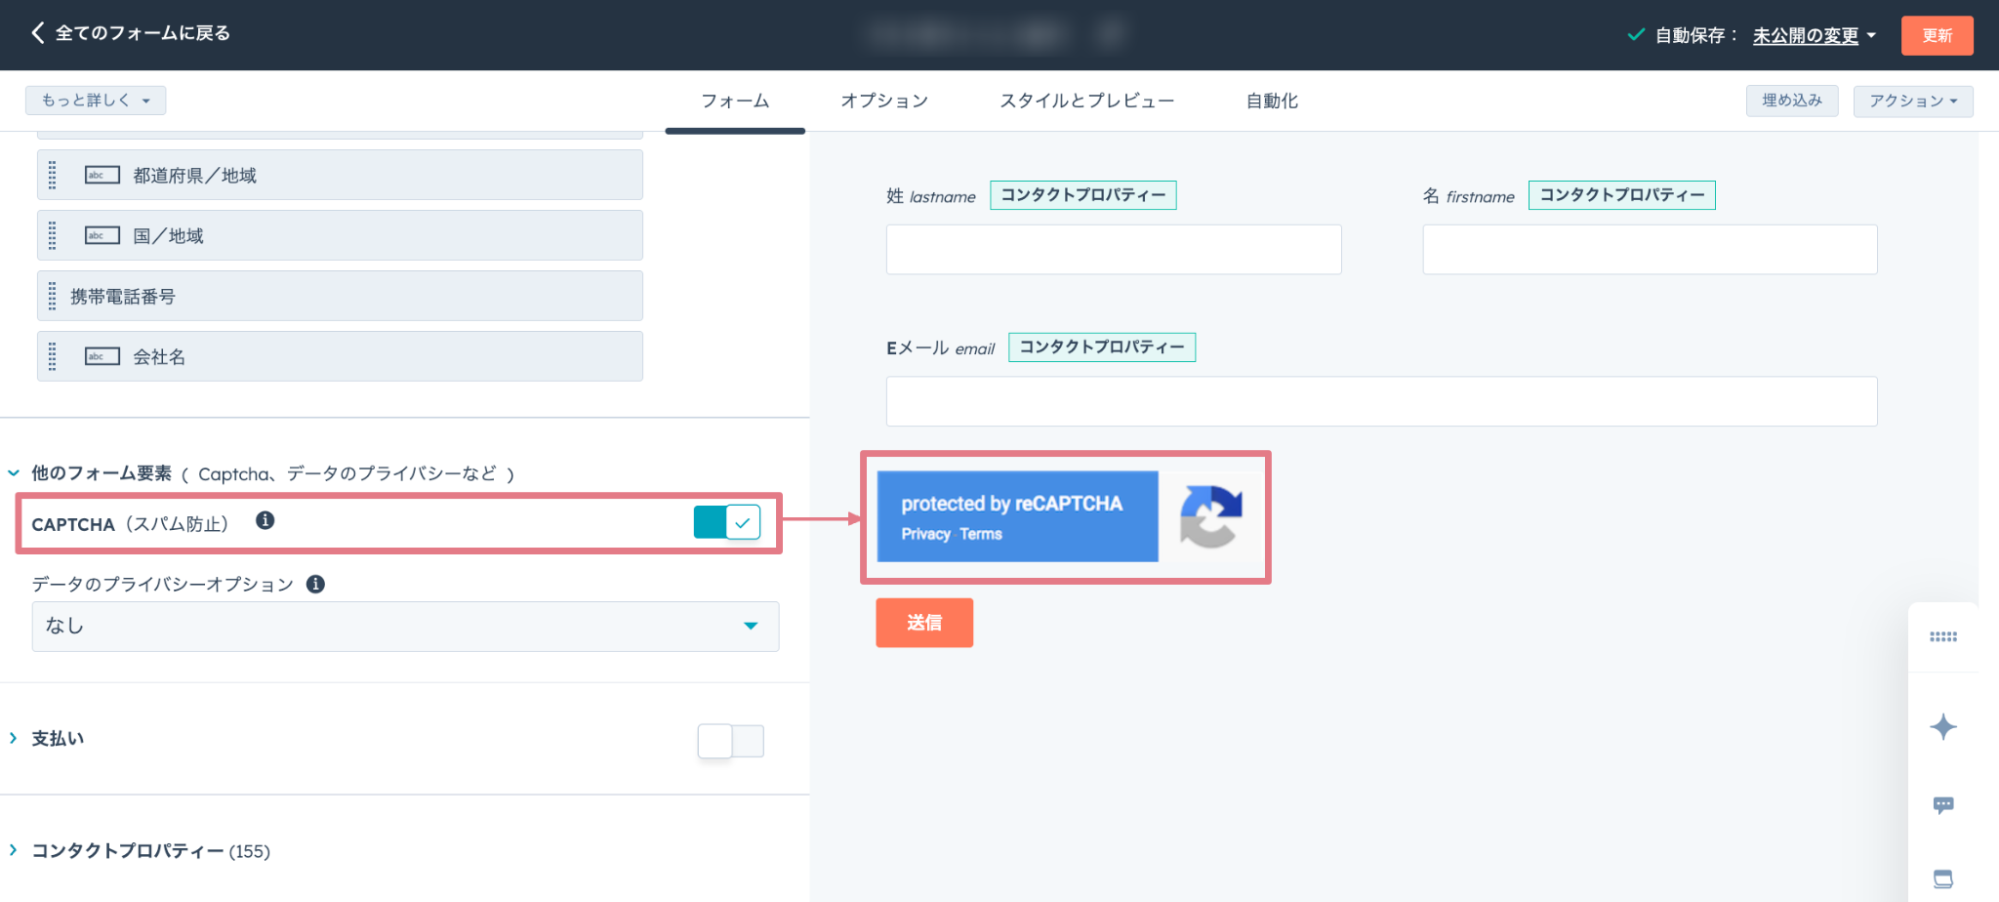Click the bottom window icon on right sidebar

(1943, 879)
